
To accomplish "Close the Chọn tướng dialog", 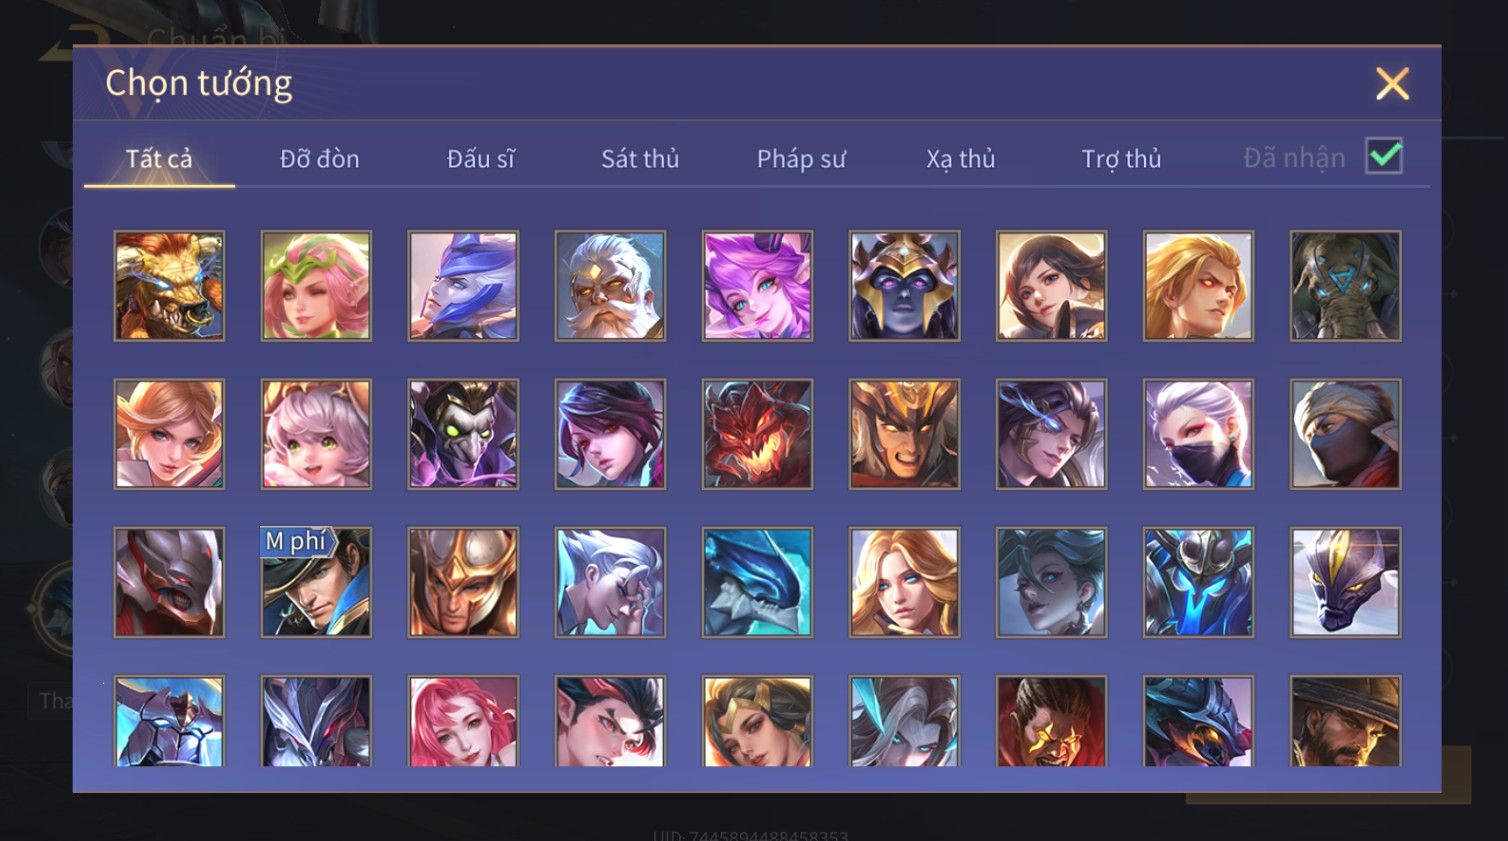I will click(1392, 84).
